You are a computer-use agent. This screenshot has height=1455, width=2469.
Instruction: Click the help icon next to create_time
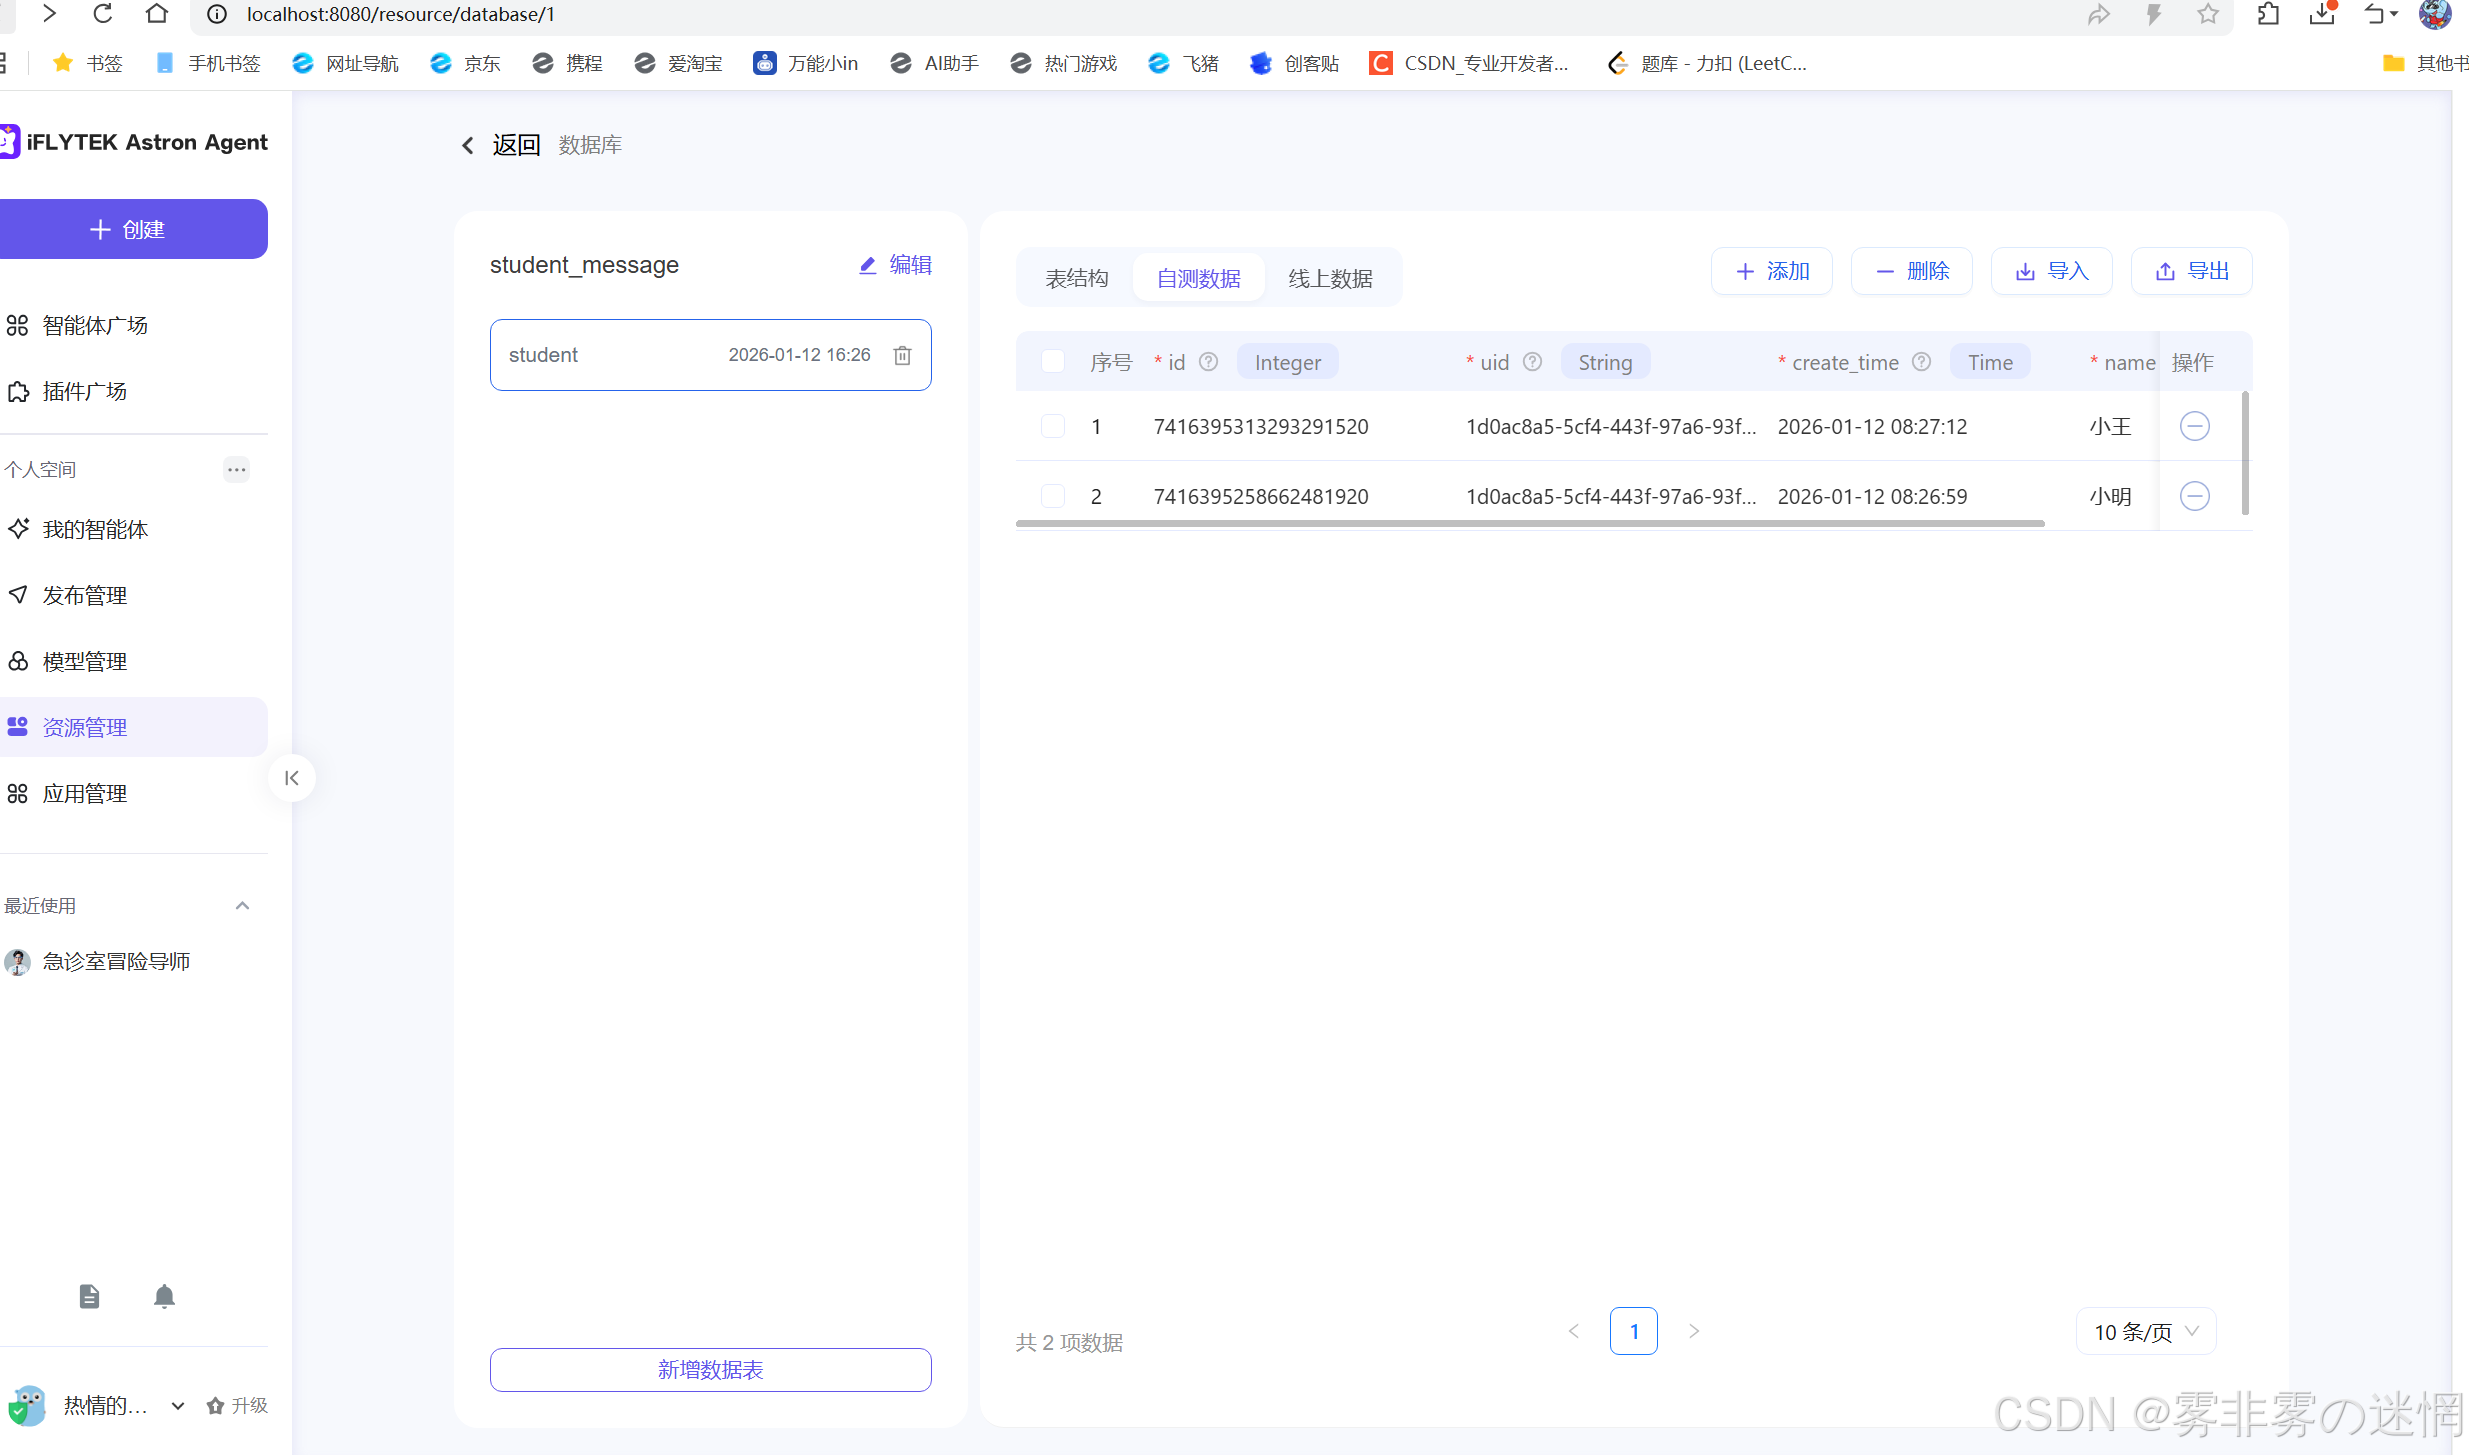pyautogui.click(x=1921, y=362)
